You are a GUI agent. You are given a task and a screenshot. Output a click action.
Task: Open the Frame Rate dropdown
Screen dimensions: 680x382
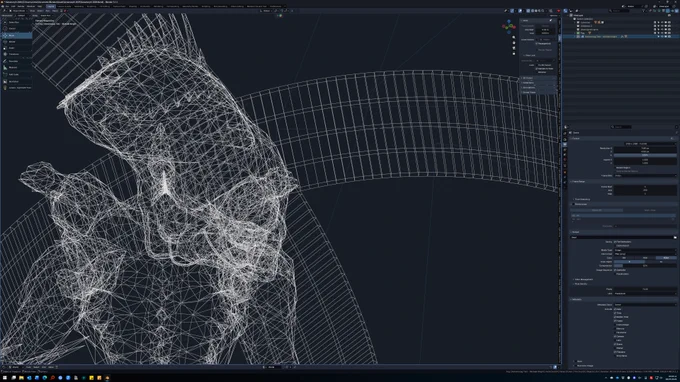[x=645, y=176]
